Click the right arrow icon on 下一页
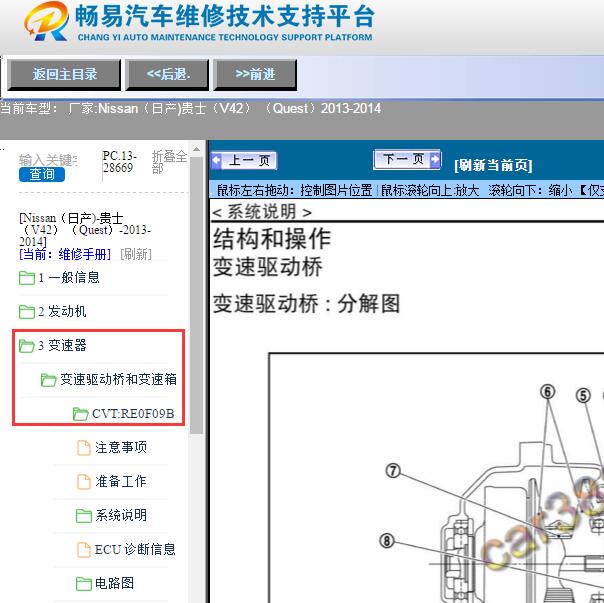604x603 pixels. pyautogui.click(x=435, y=158)
